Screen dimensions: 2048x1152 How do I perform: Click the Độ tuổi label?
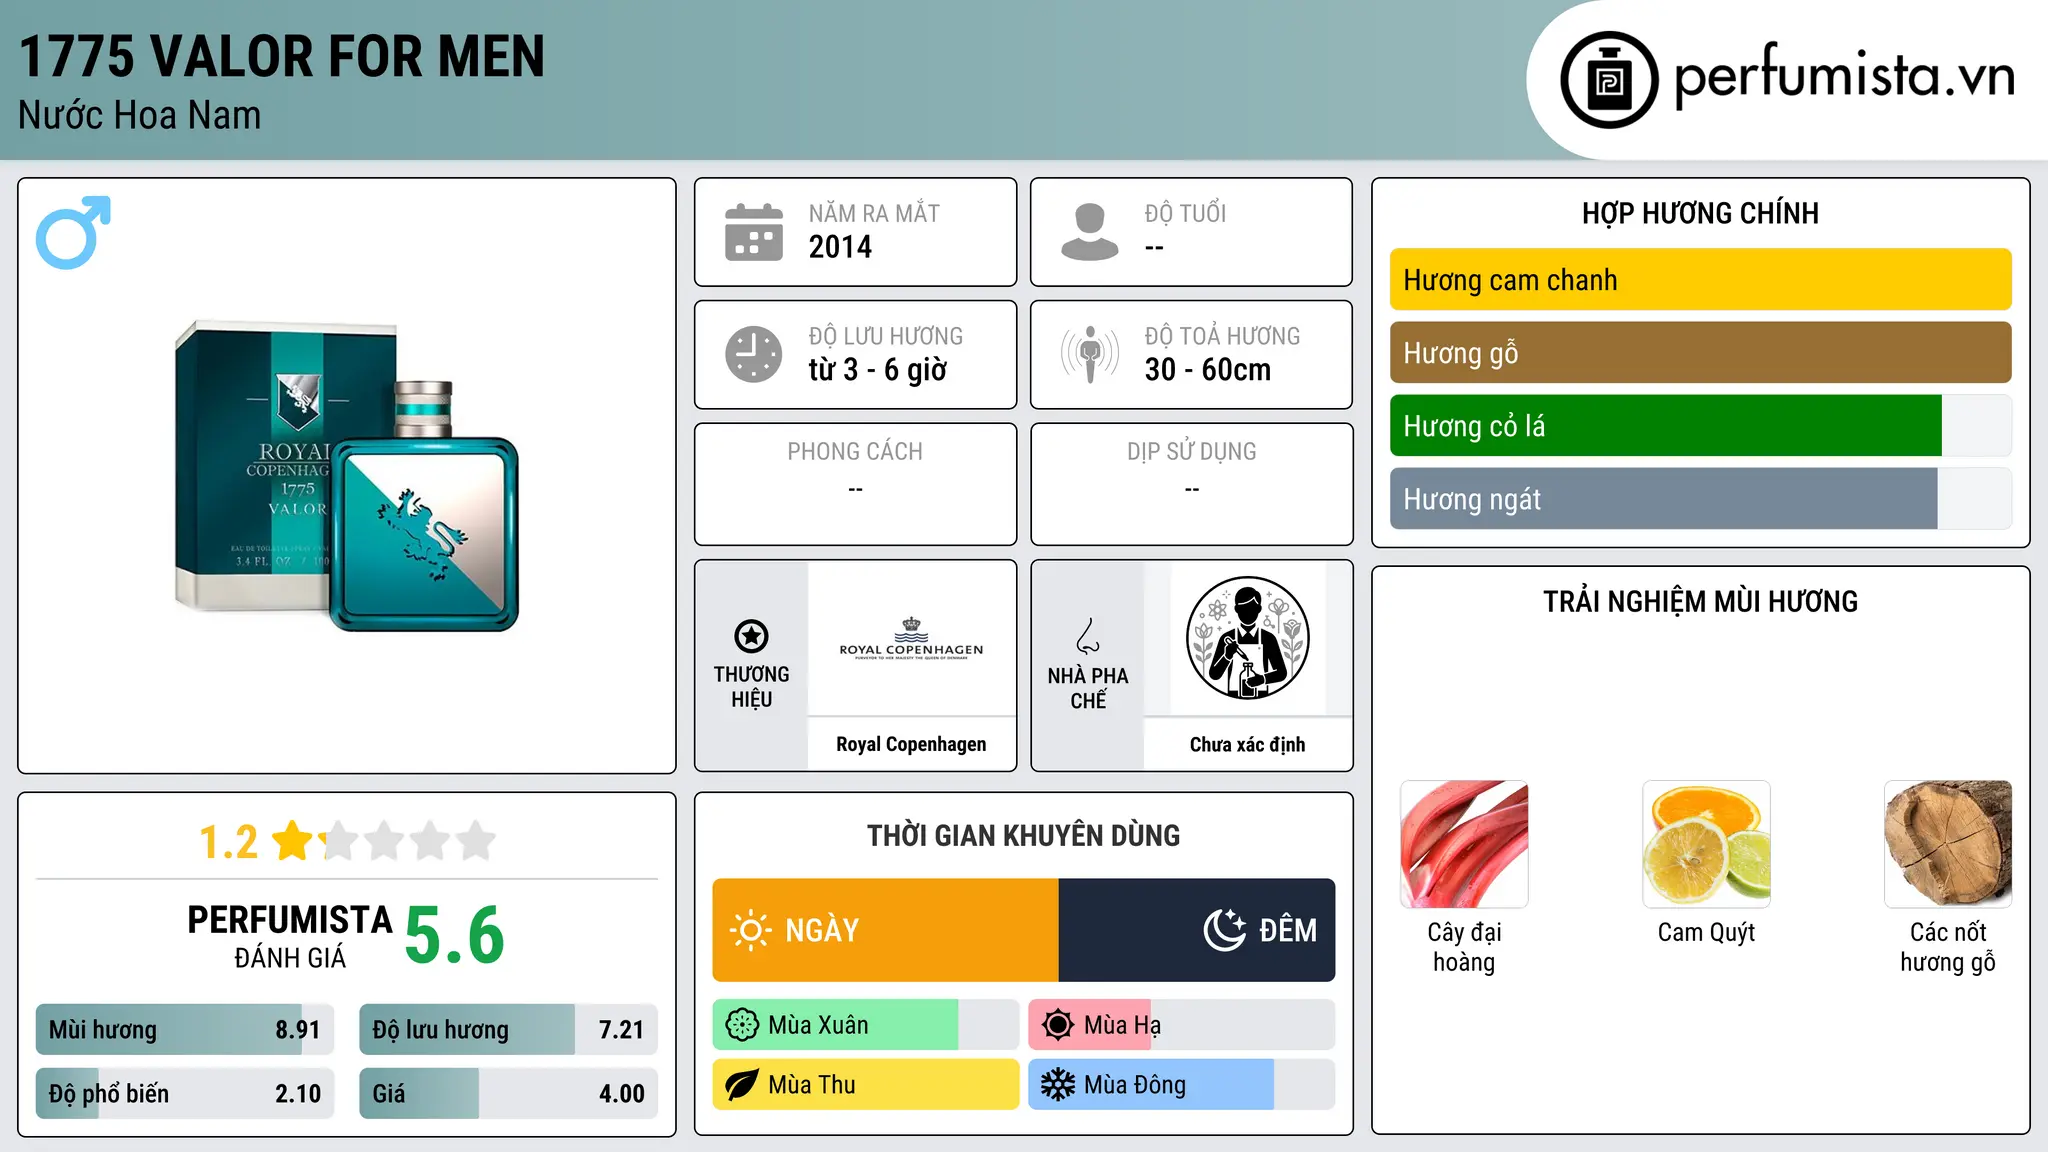1185,213
